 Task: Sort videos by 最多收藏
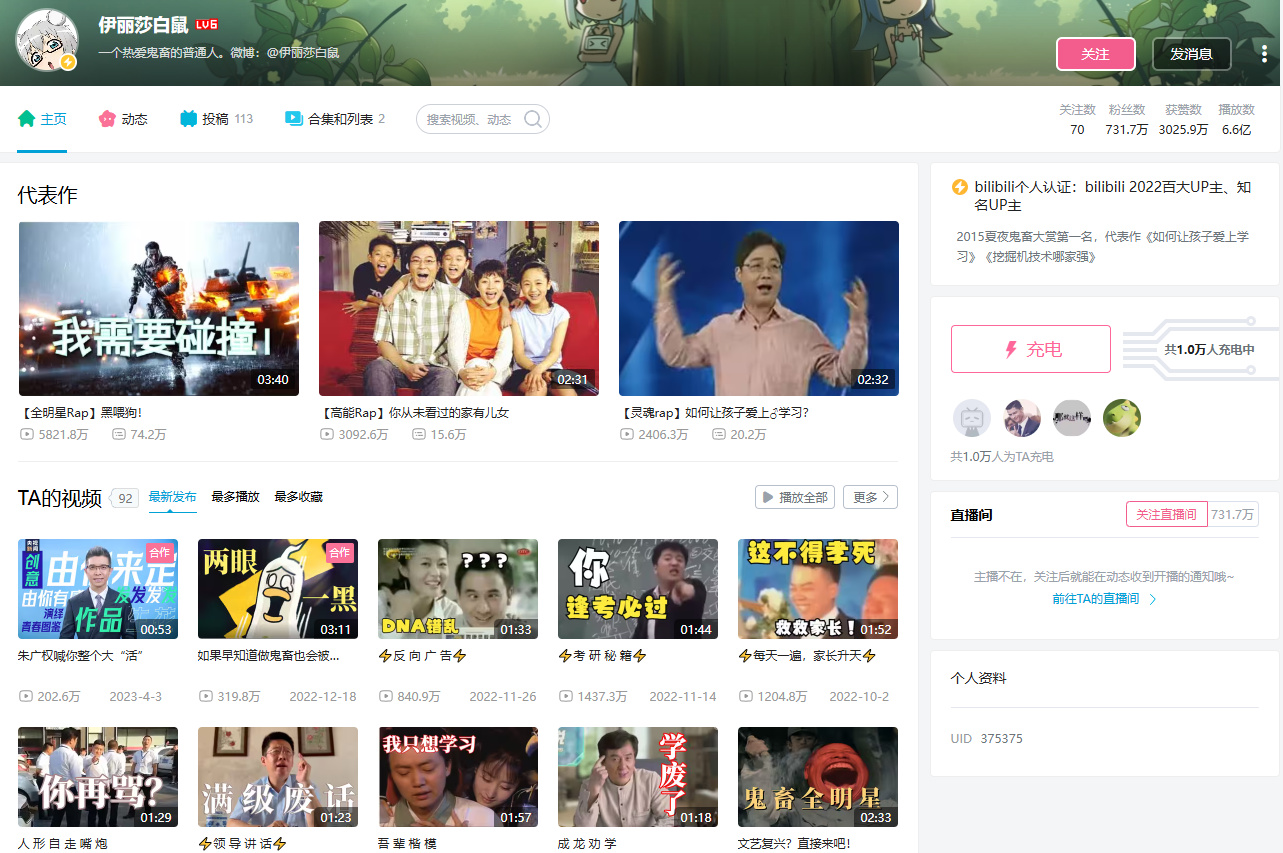click(x=298, y=497)
